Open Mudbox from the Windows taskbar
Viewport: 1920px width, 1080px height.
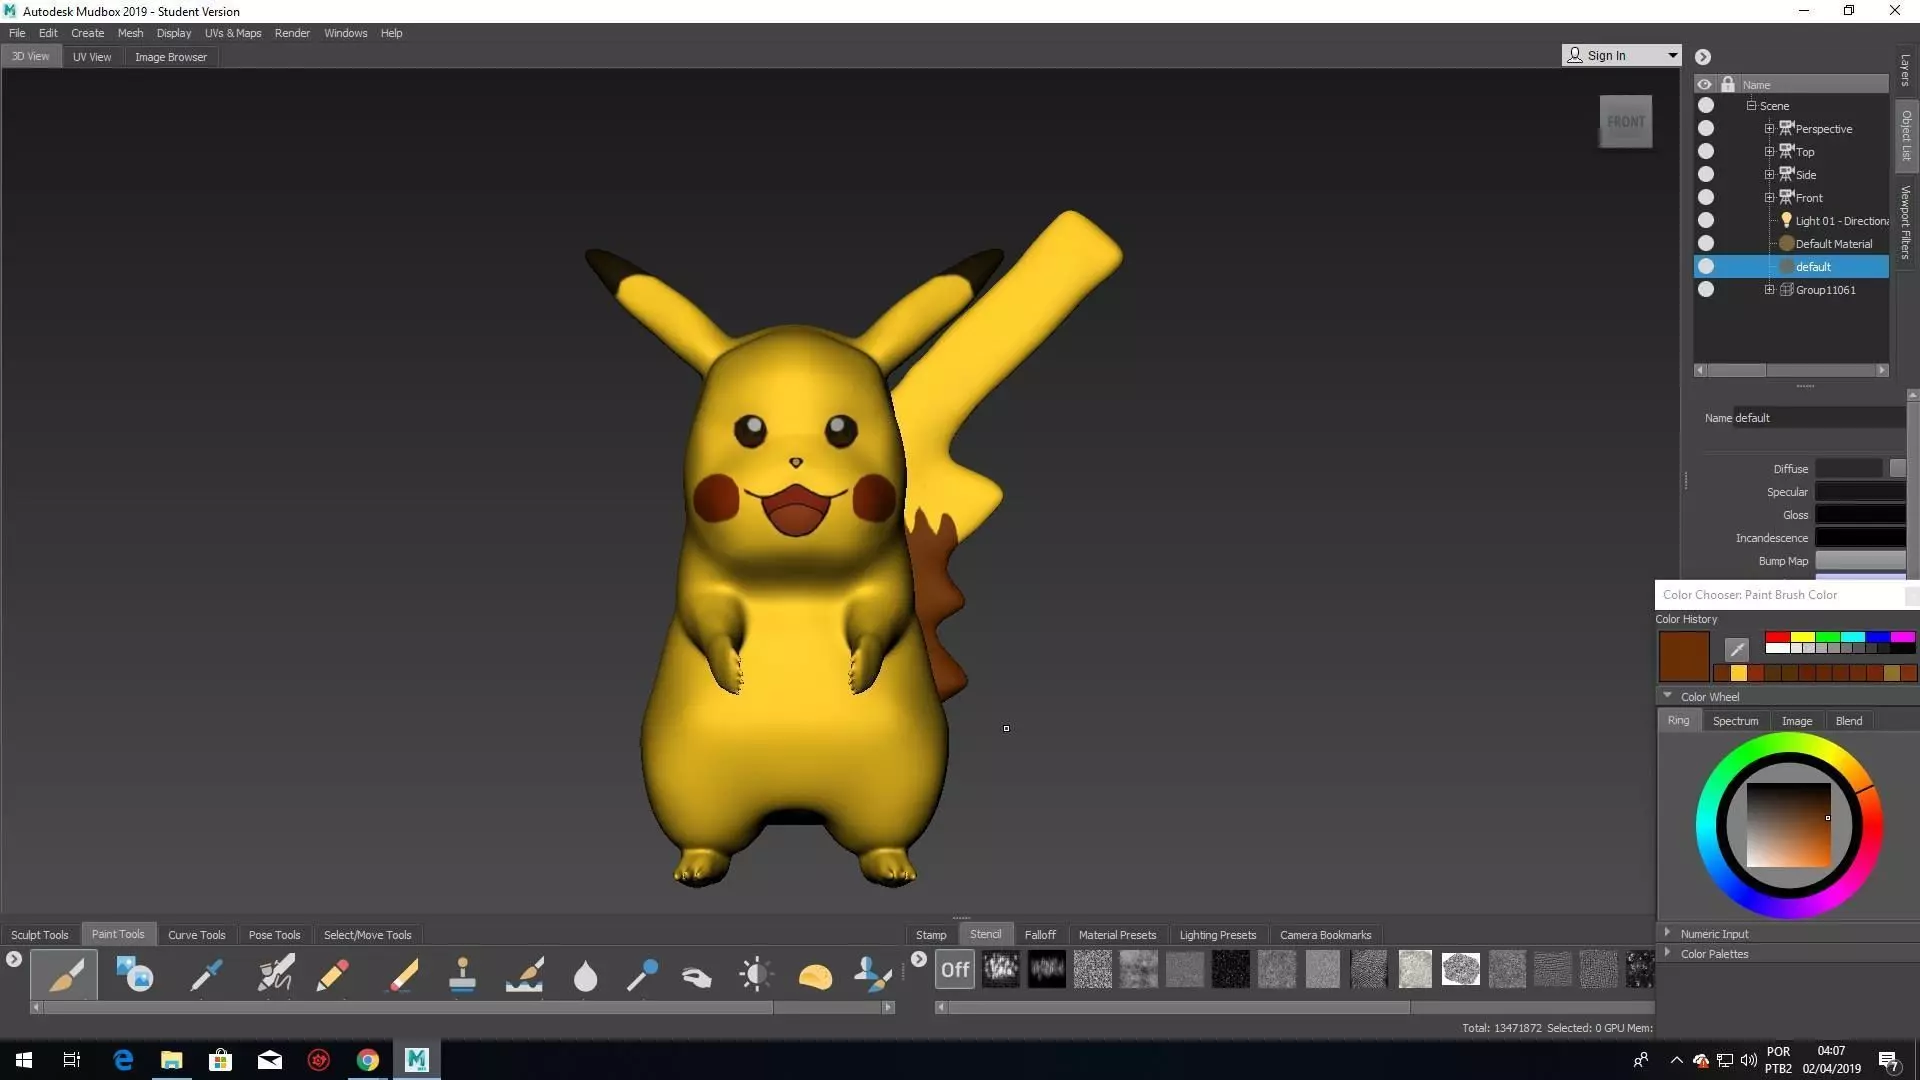[416, 1060]
